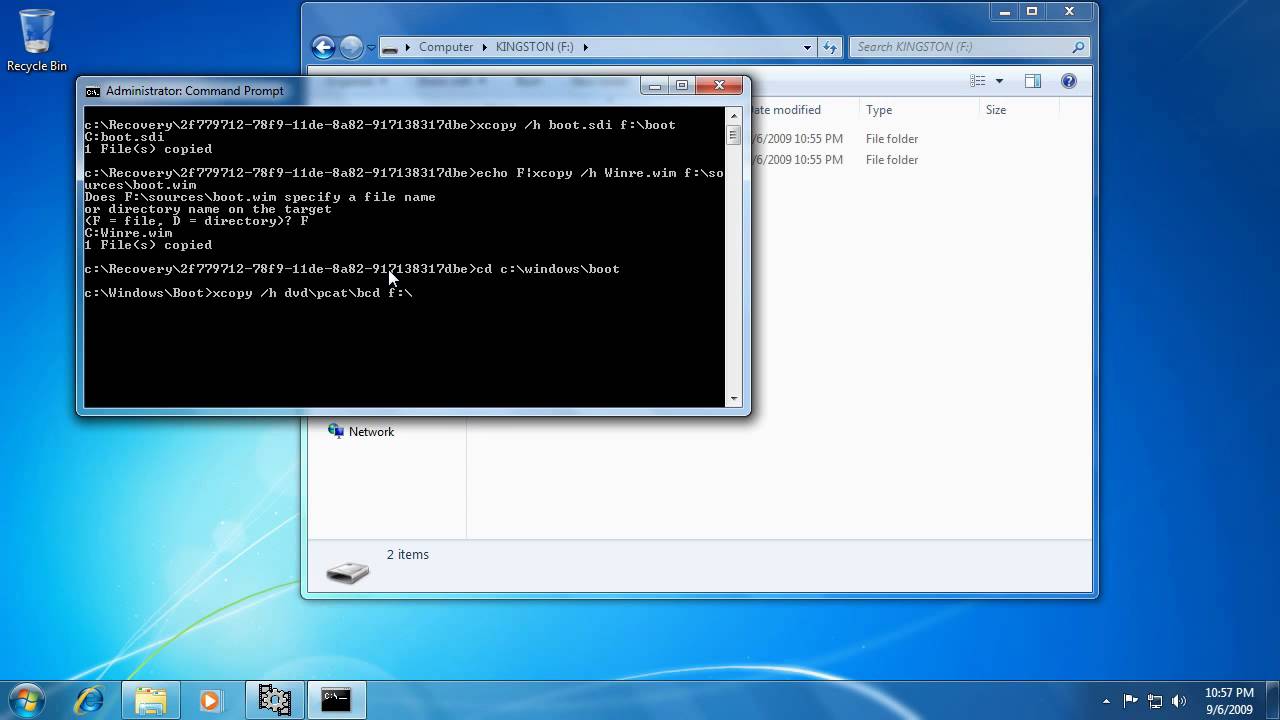Open the Start menu orb
This screenshot has height=720, width=1280.
coord(26,700)
